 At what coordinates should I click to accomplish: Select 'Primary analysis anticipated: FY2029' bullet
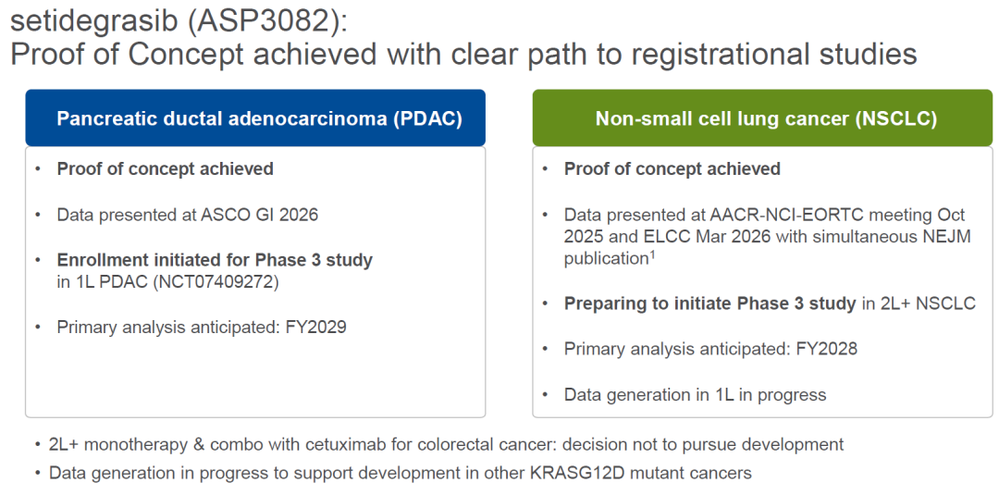pos(201,327)
